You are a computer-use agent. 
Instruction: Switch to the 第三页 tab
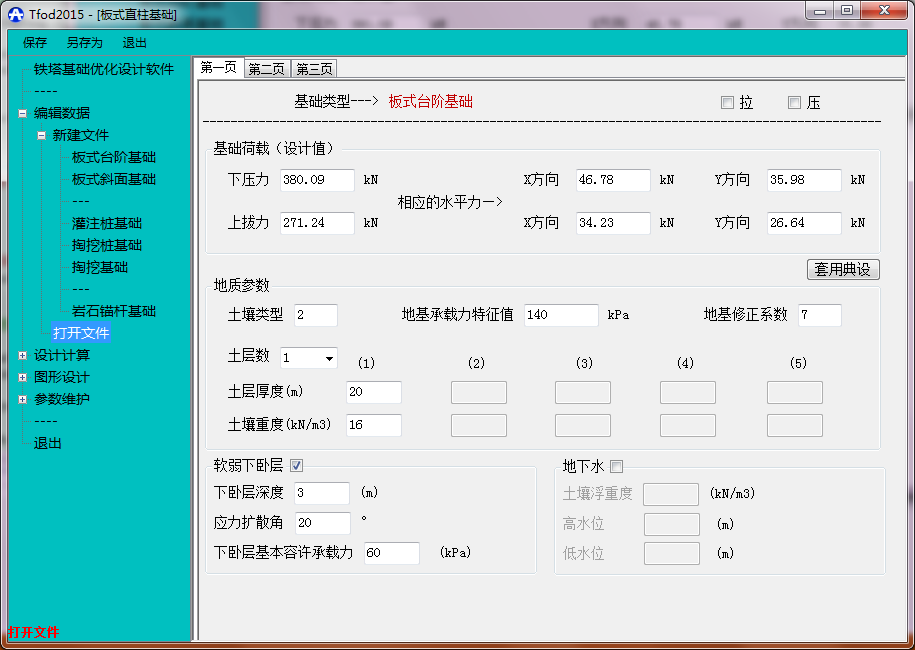314,69
